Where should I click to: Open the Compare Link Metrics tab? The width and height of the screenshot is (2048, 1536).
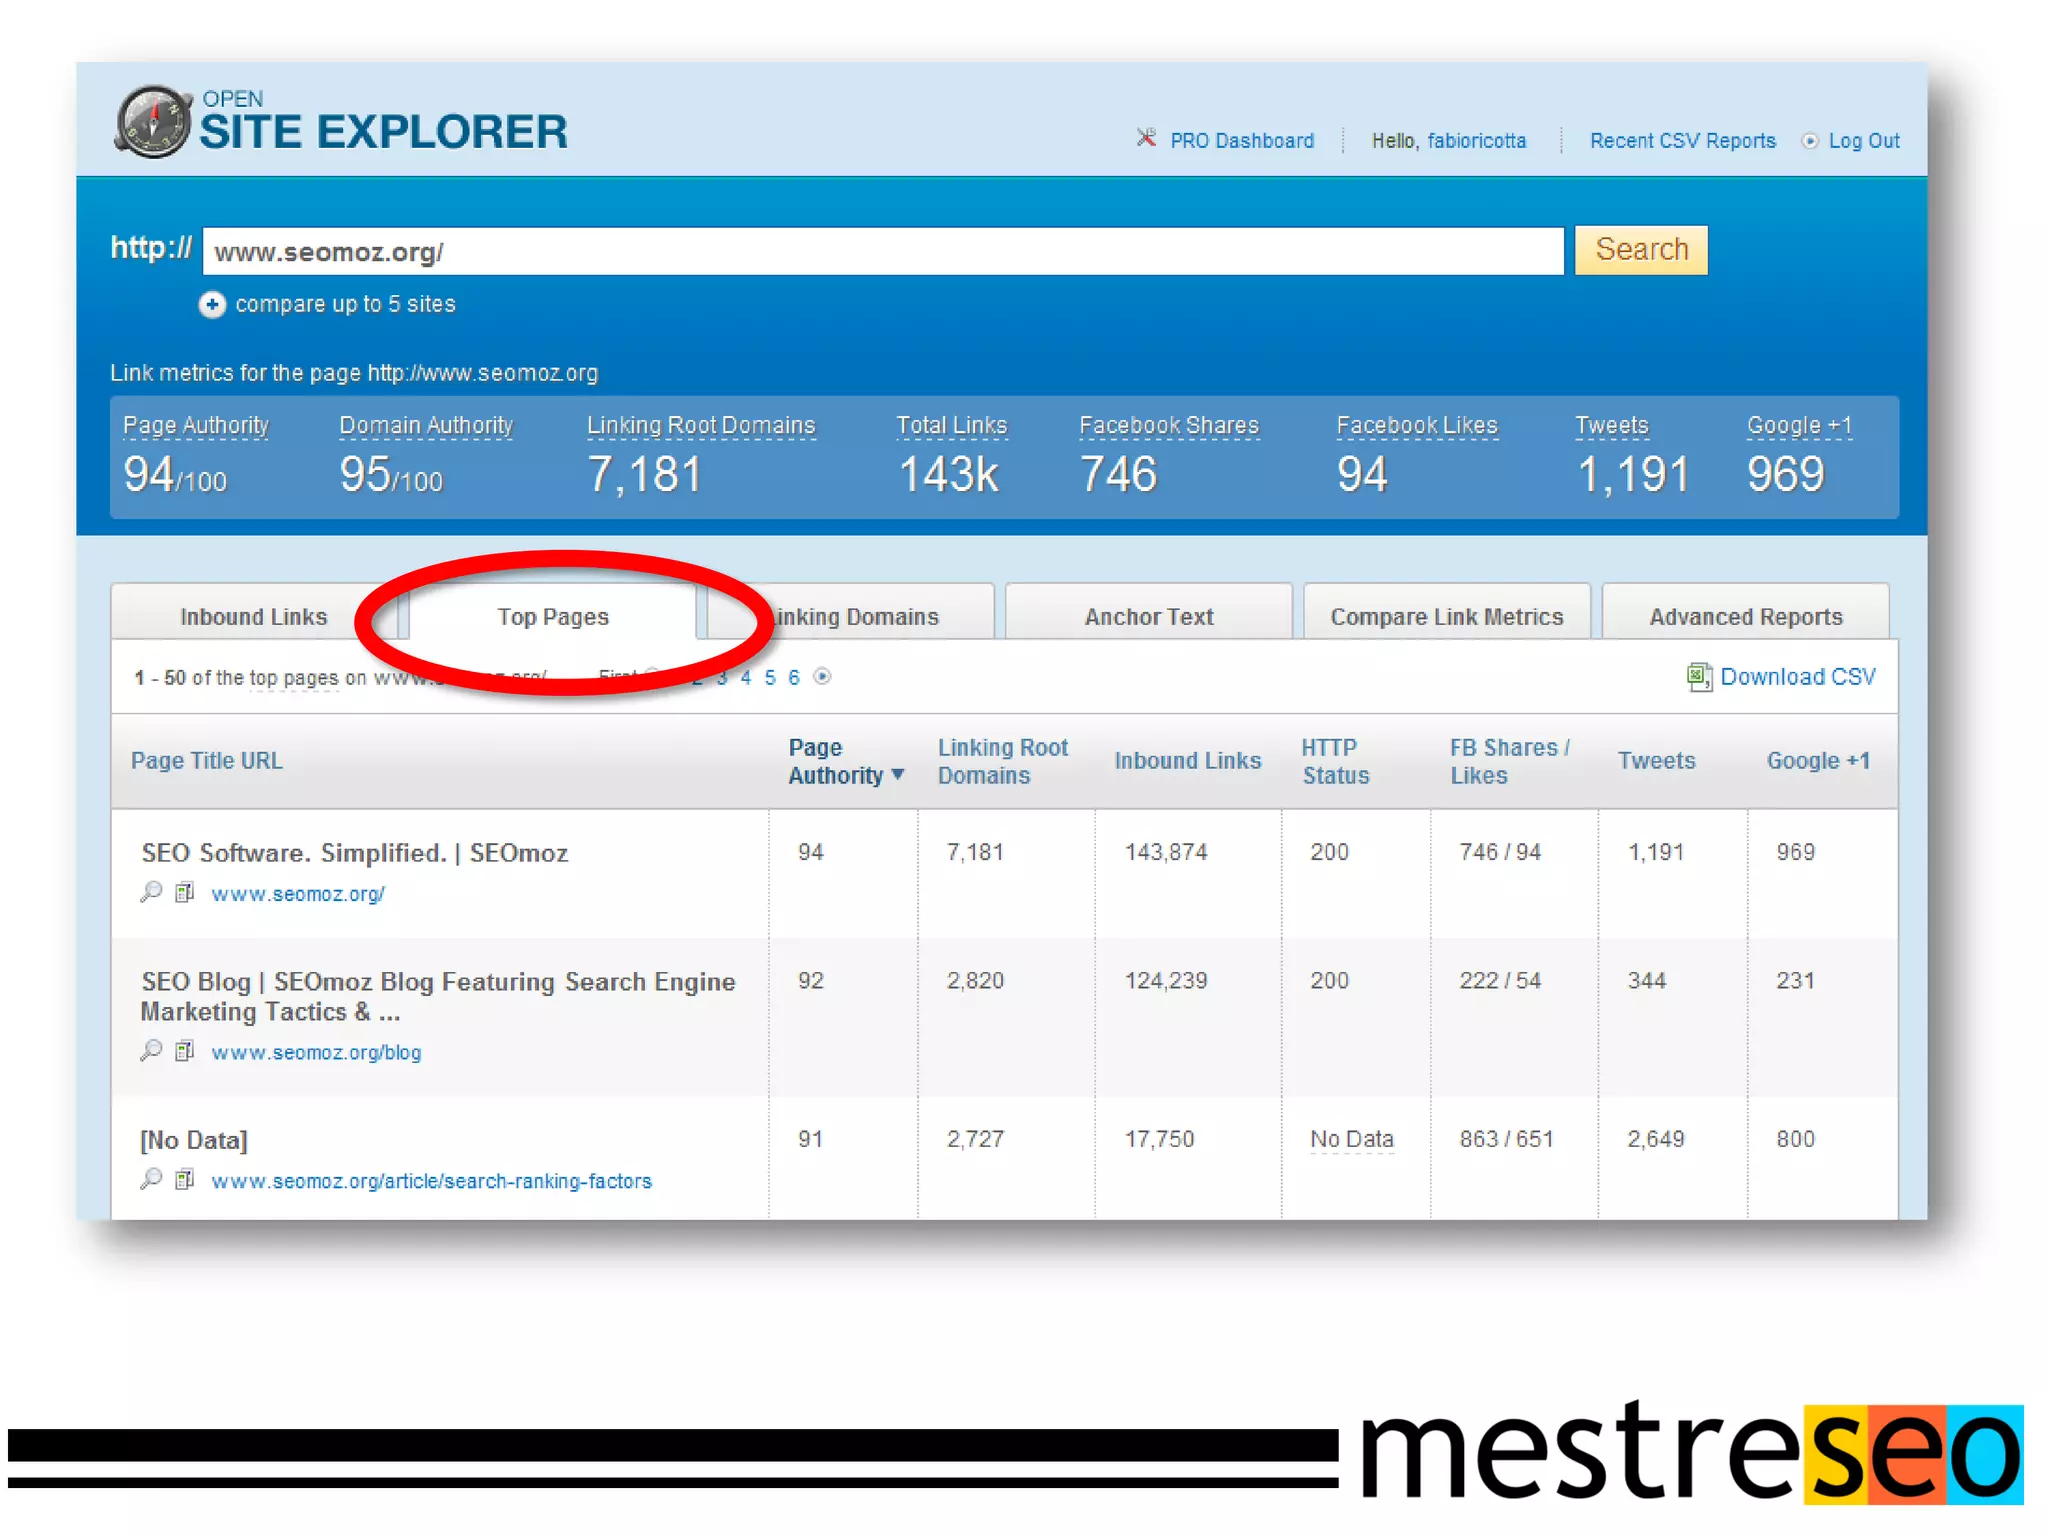[1446, 617]
